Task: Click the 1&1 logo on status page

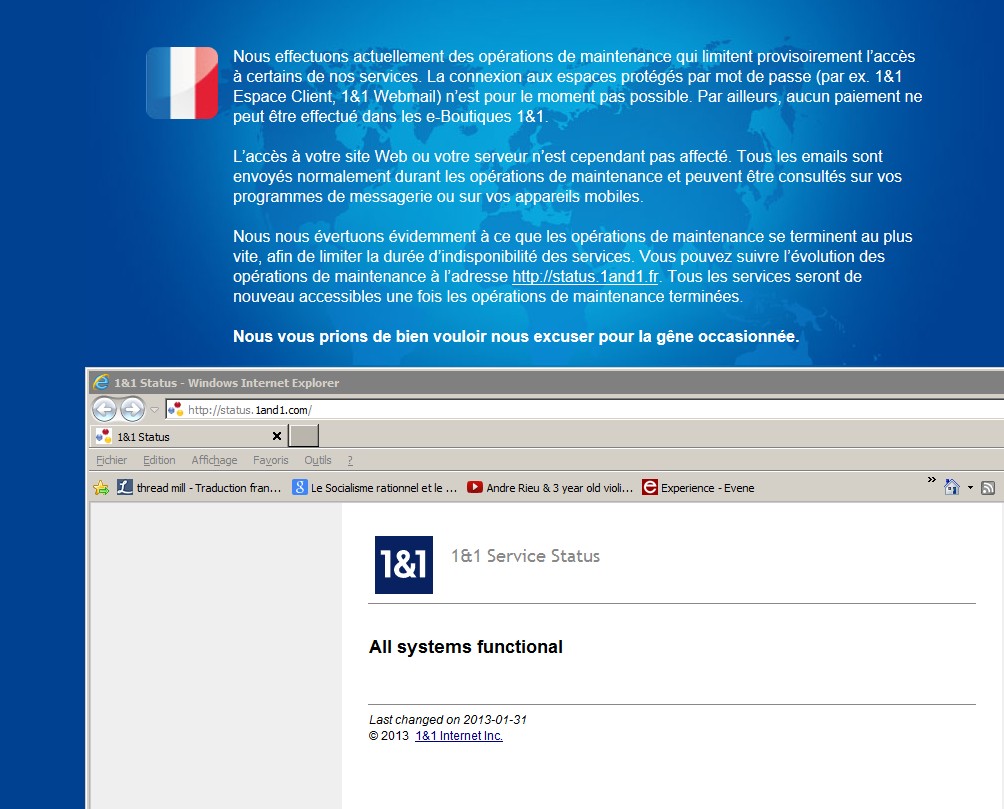Action: point(403,564)
